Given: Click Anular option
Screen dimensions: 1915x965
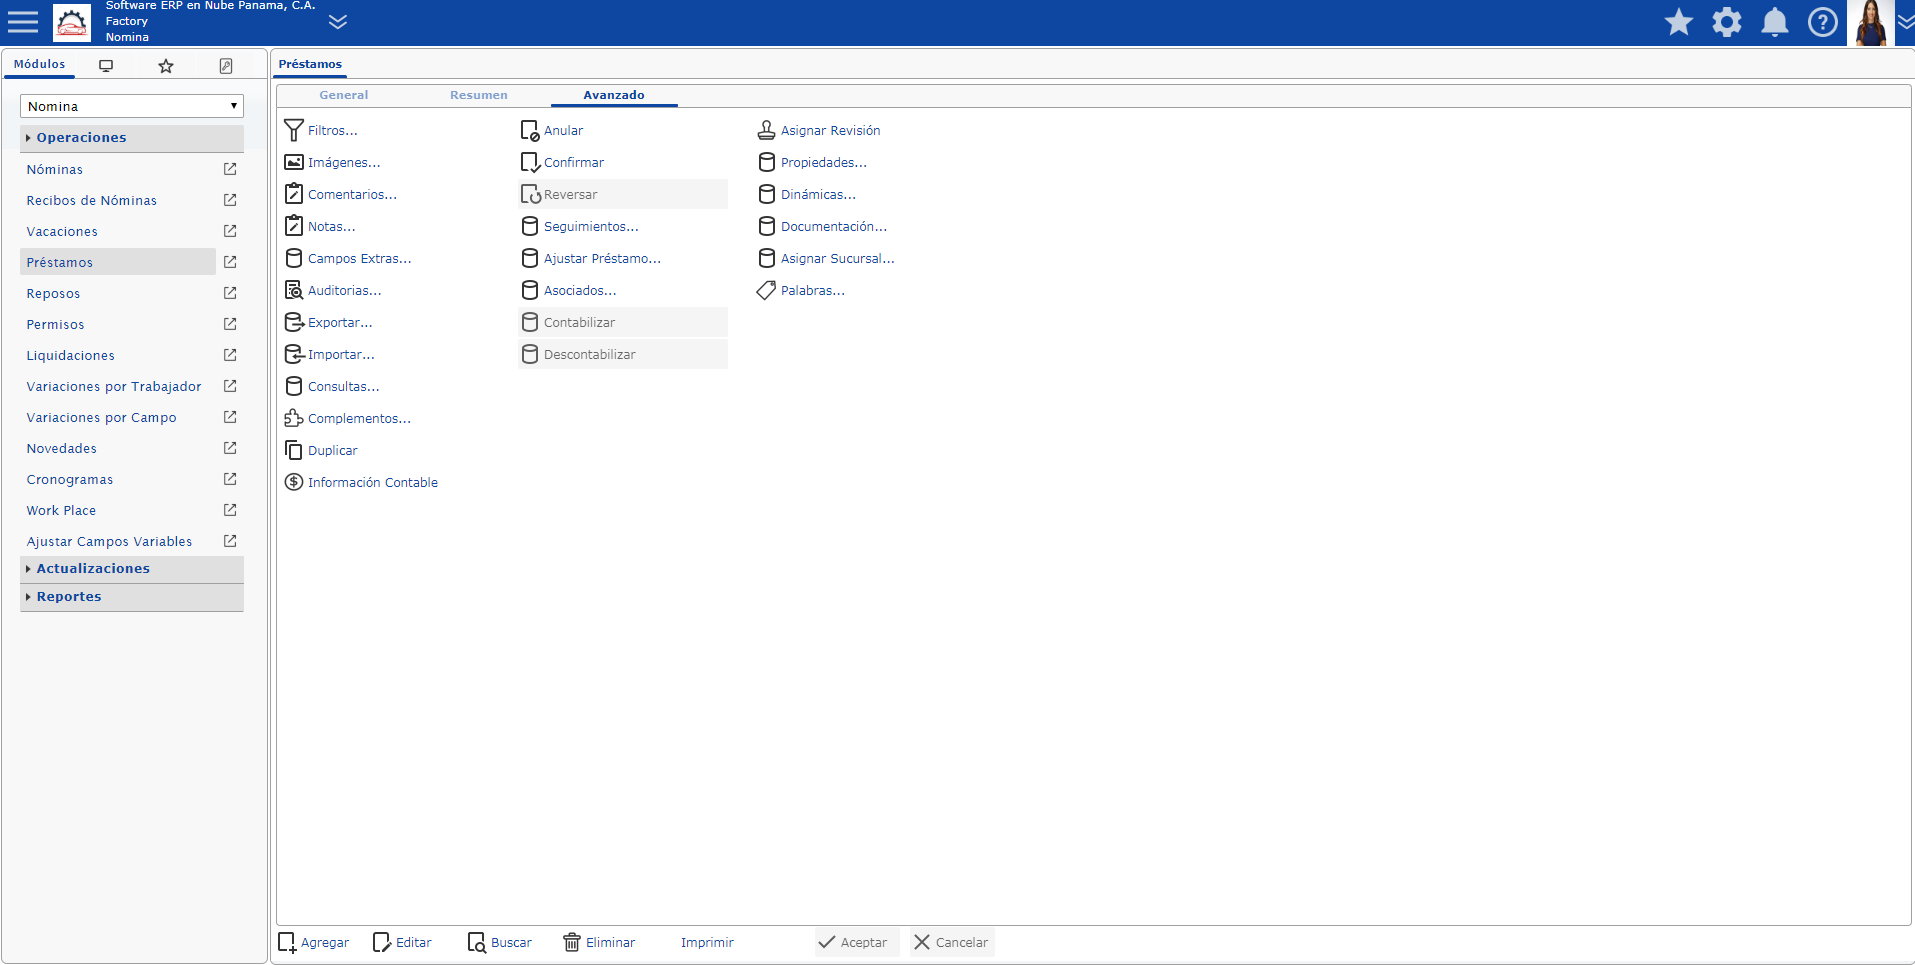Looking at the screenshot, I should click(x=552, y=130).
